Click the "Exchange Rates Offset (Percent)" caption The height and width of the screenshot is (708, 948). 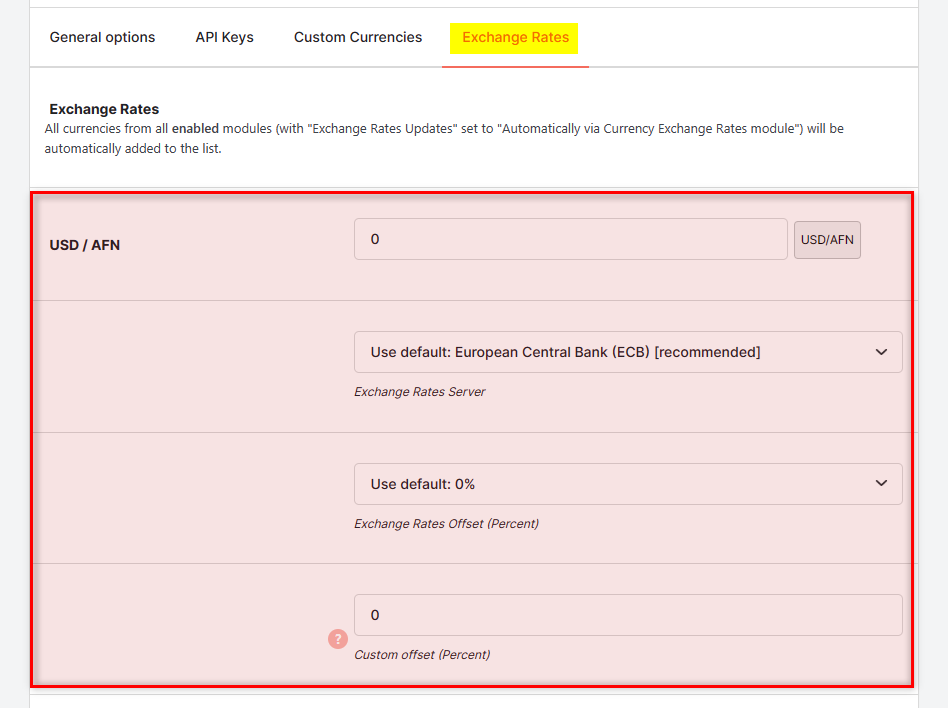(x=446, y=524)
